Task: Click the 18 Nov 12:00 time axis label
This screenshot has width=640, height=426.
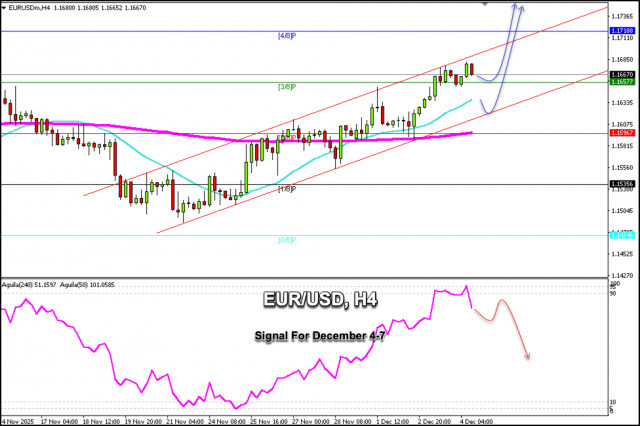Action: [x=102, y=422]
